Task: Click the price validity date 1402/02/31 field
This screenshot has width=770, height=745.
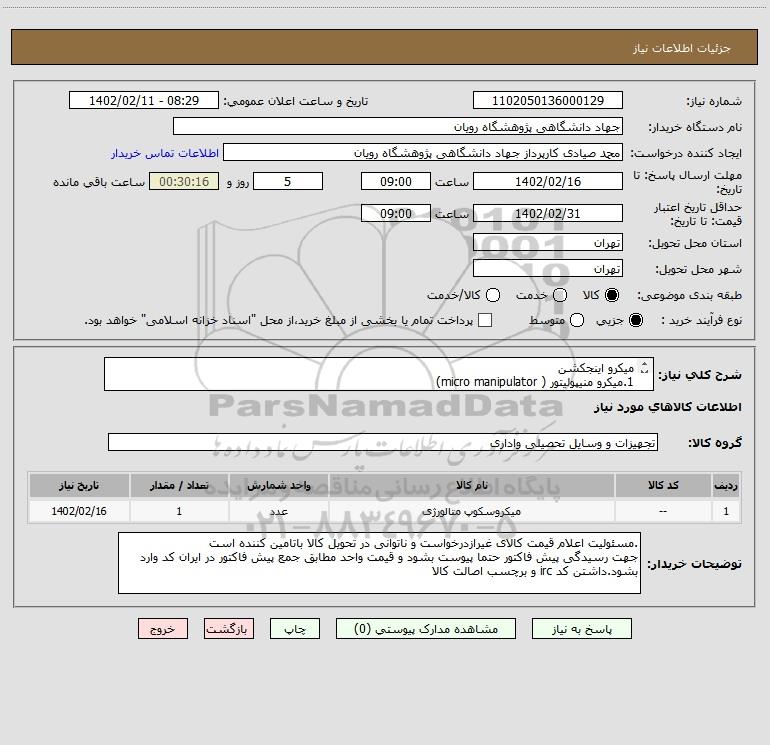Action: pyautogui.click(x=548, y=213)
